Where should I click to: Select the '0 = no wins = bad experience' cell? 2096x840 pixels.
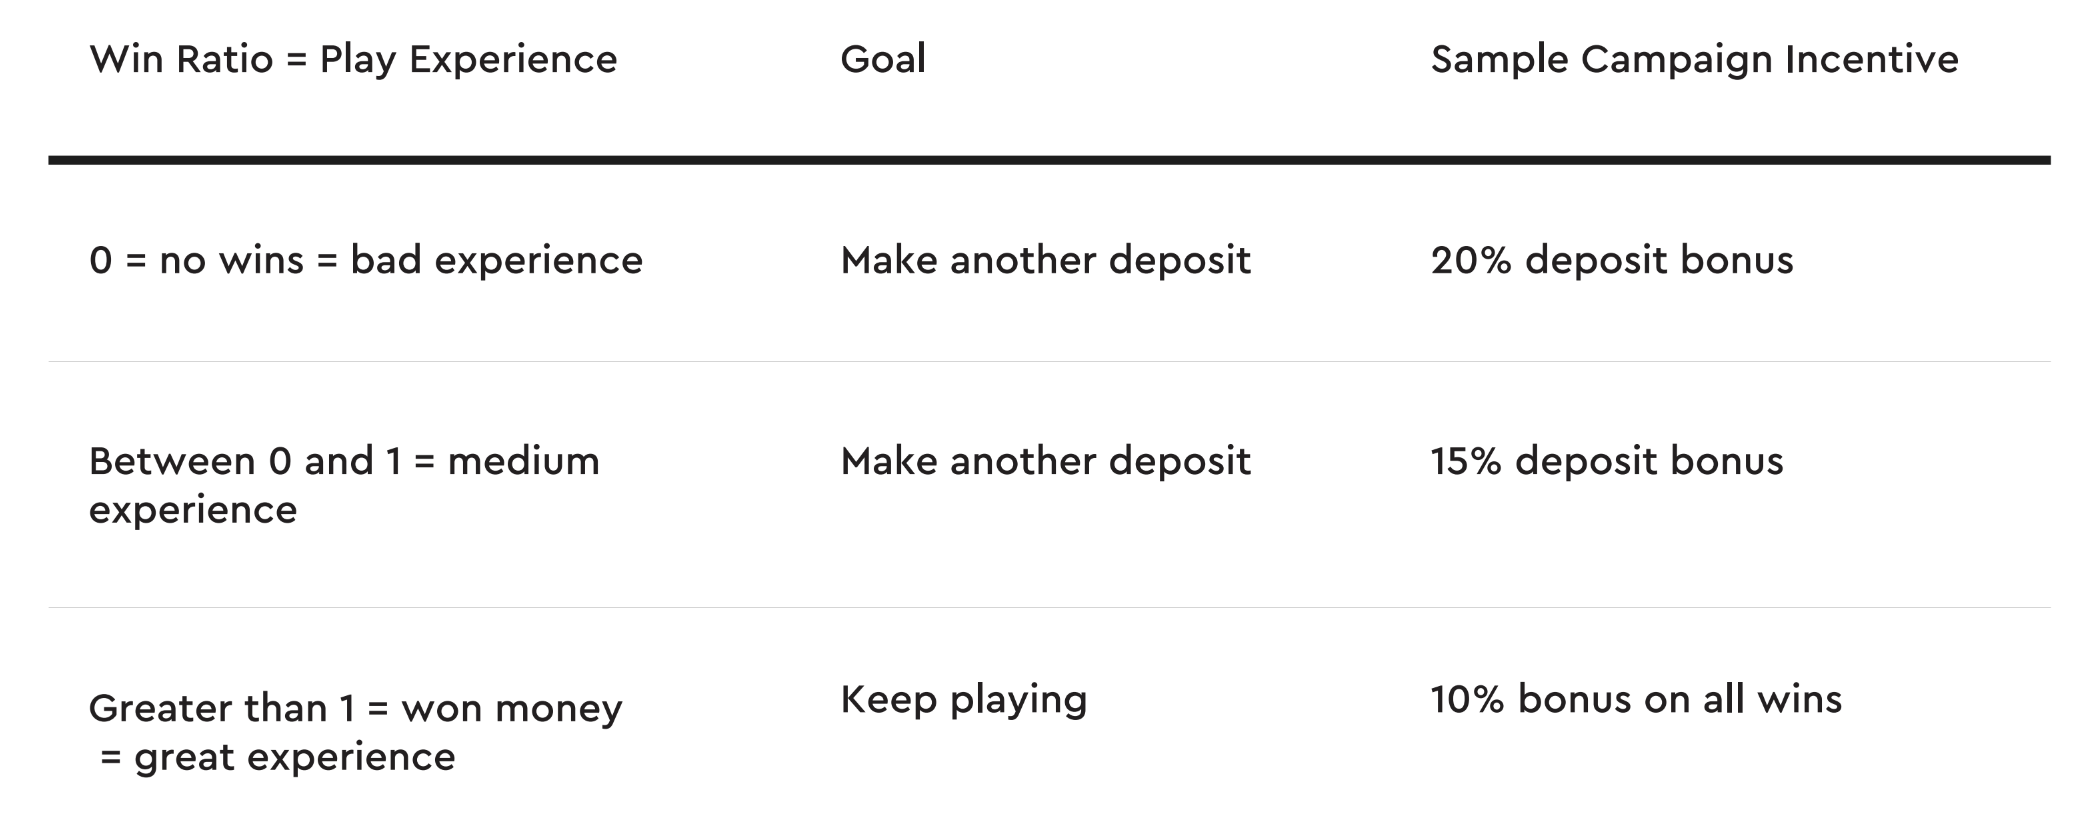[366, 261]
